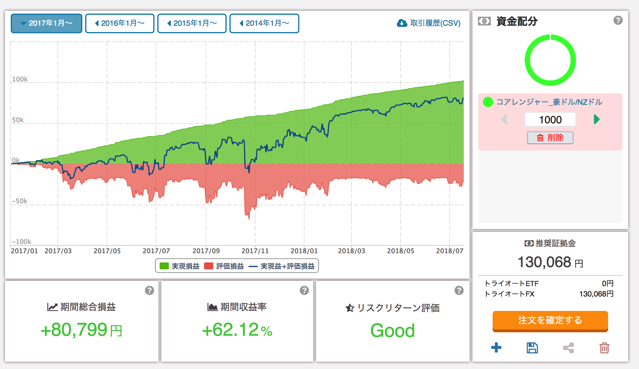Image resolution: width=639 pixels, height=369 pixels.
Task: Click the blue plus add icon
Action: [x=496, y=347]
